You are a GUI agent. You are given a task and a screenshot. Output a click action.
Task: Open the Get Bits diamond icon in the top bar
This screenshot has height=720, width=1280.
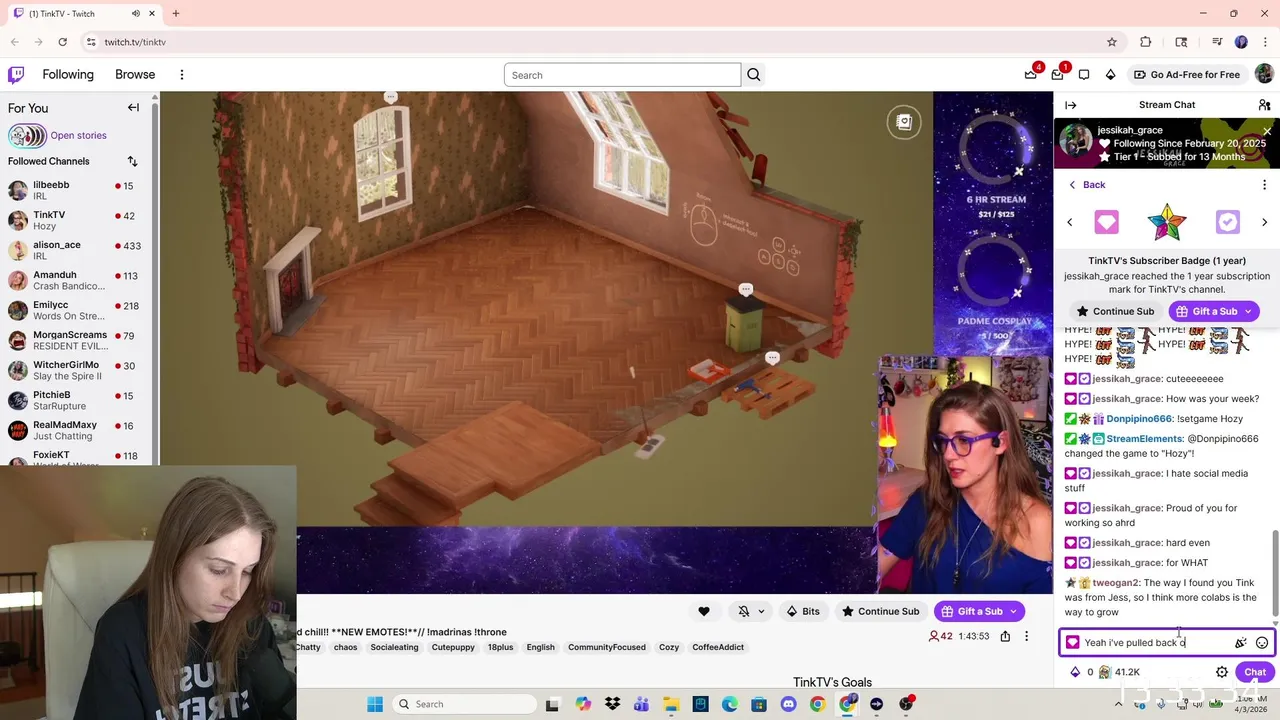(x=1110, y=75)
